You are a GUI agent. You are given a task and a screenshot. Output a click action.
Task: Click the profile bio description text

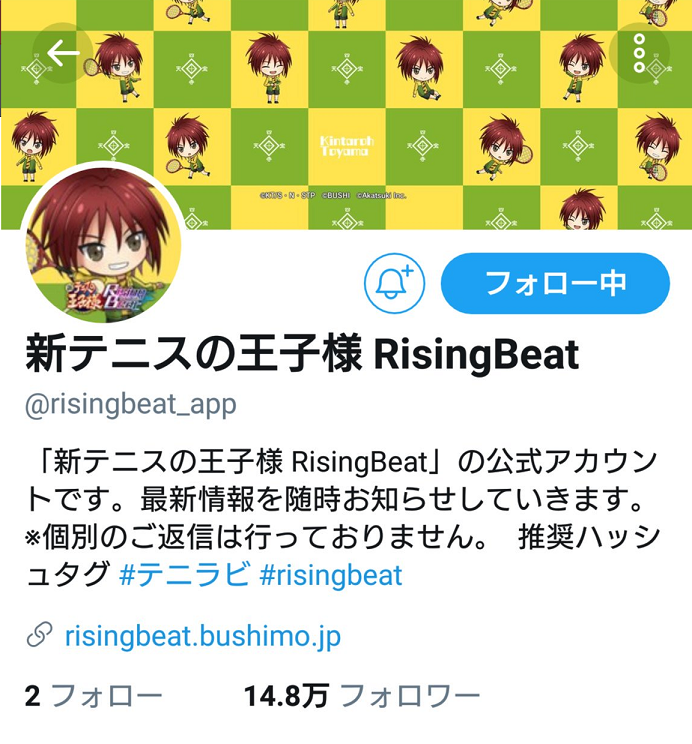[342, 518]
